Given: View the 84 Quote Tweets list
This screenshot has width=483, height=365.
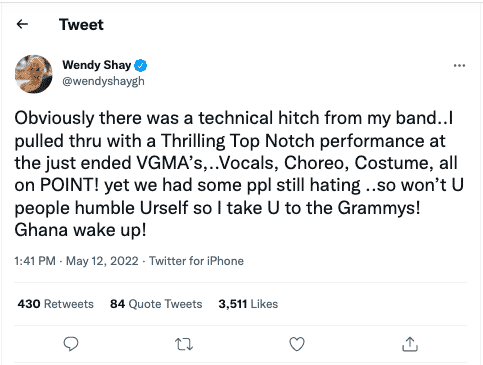Looking at the screenshot, I should (x=156, y=304).
